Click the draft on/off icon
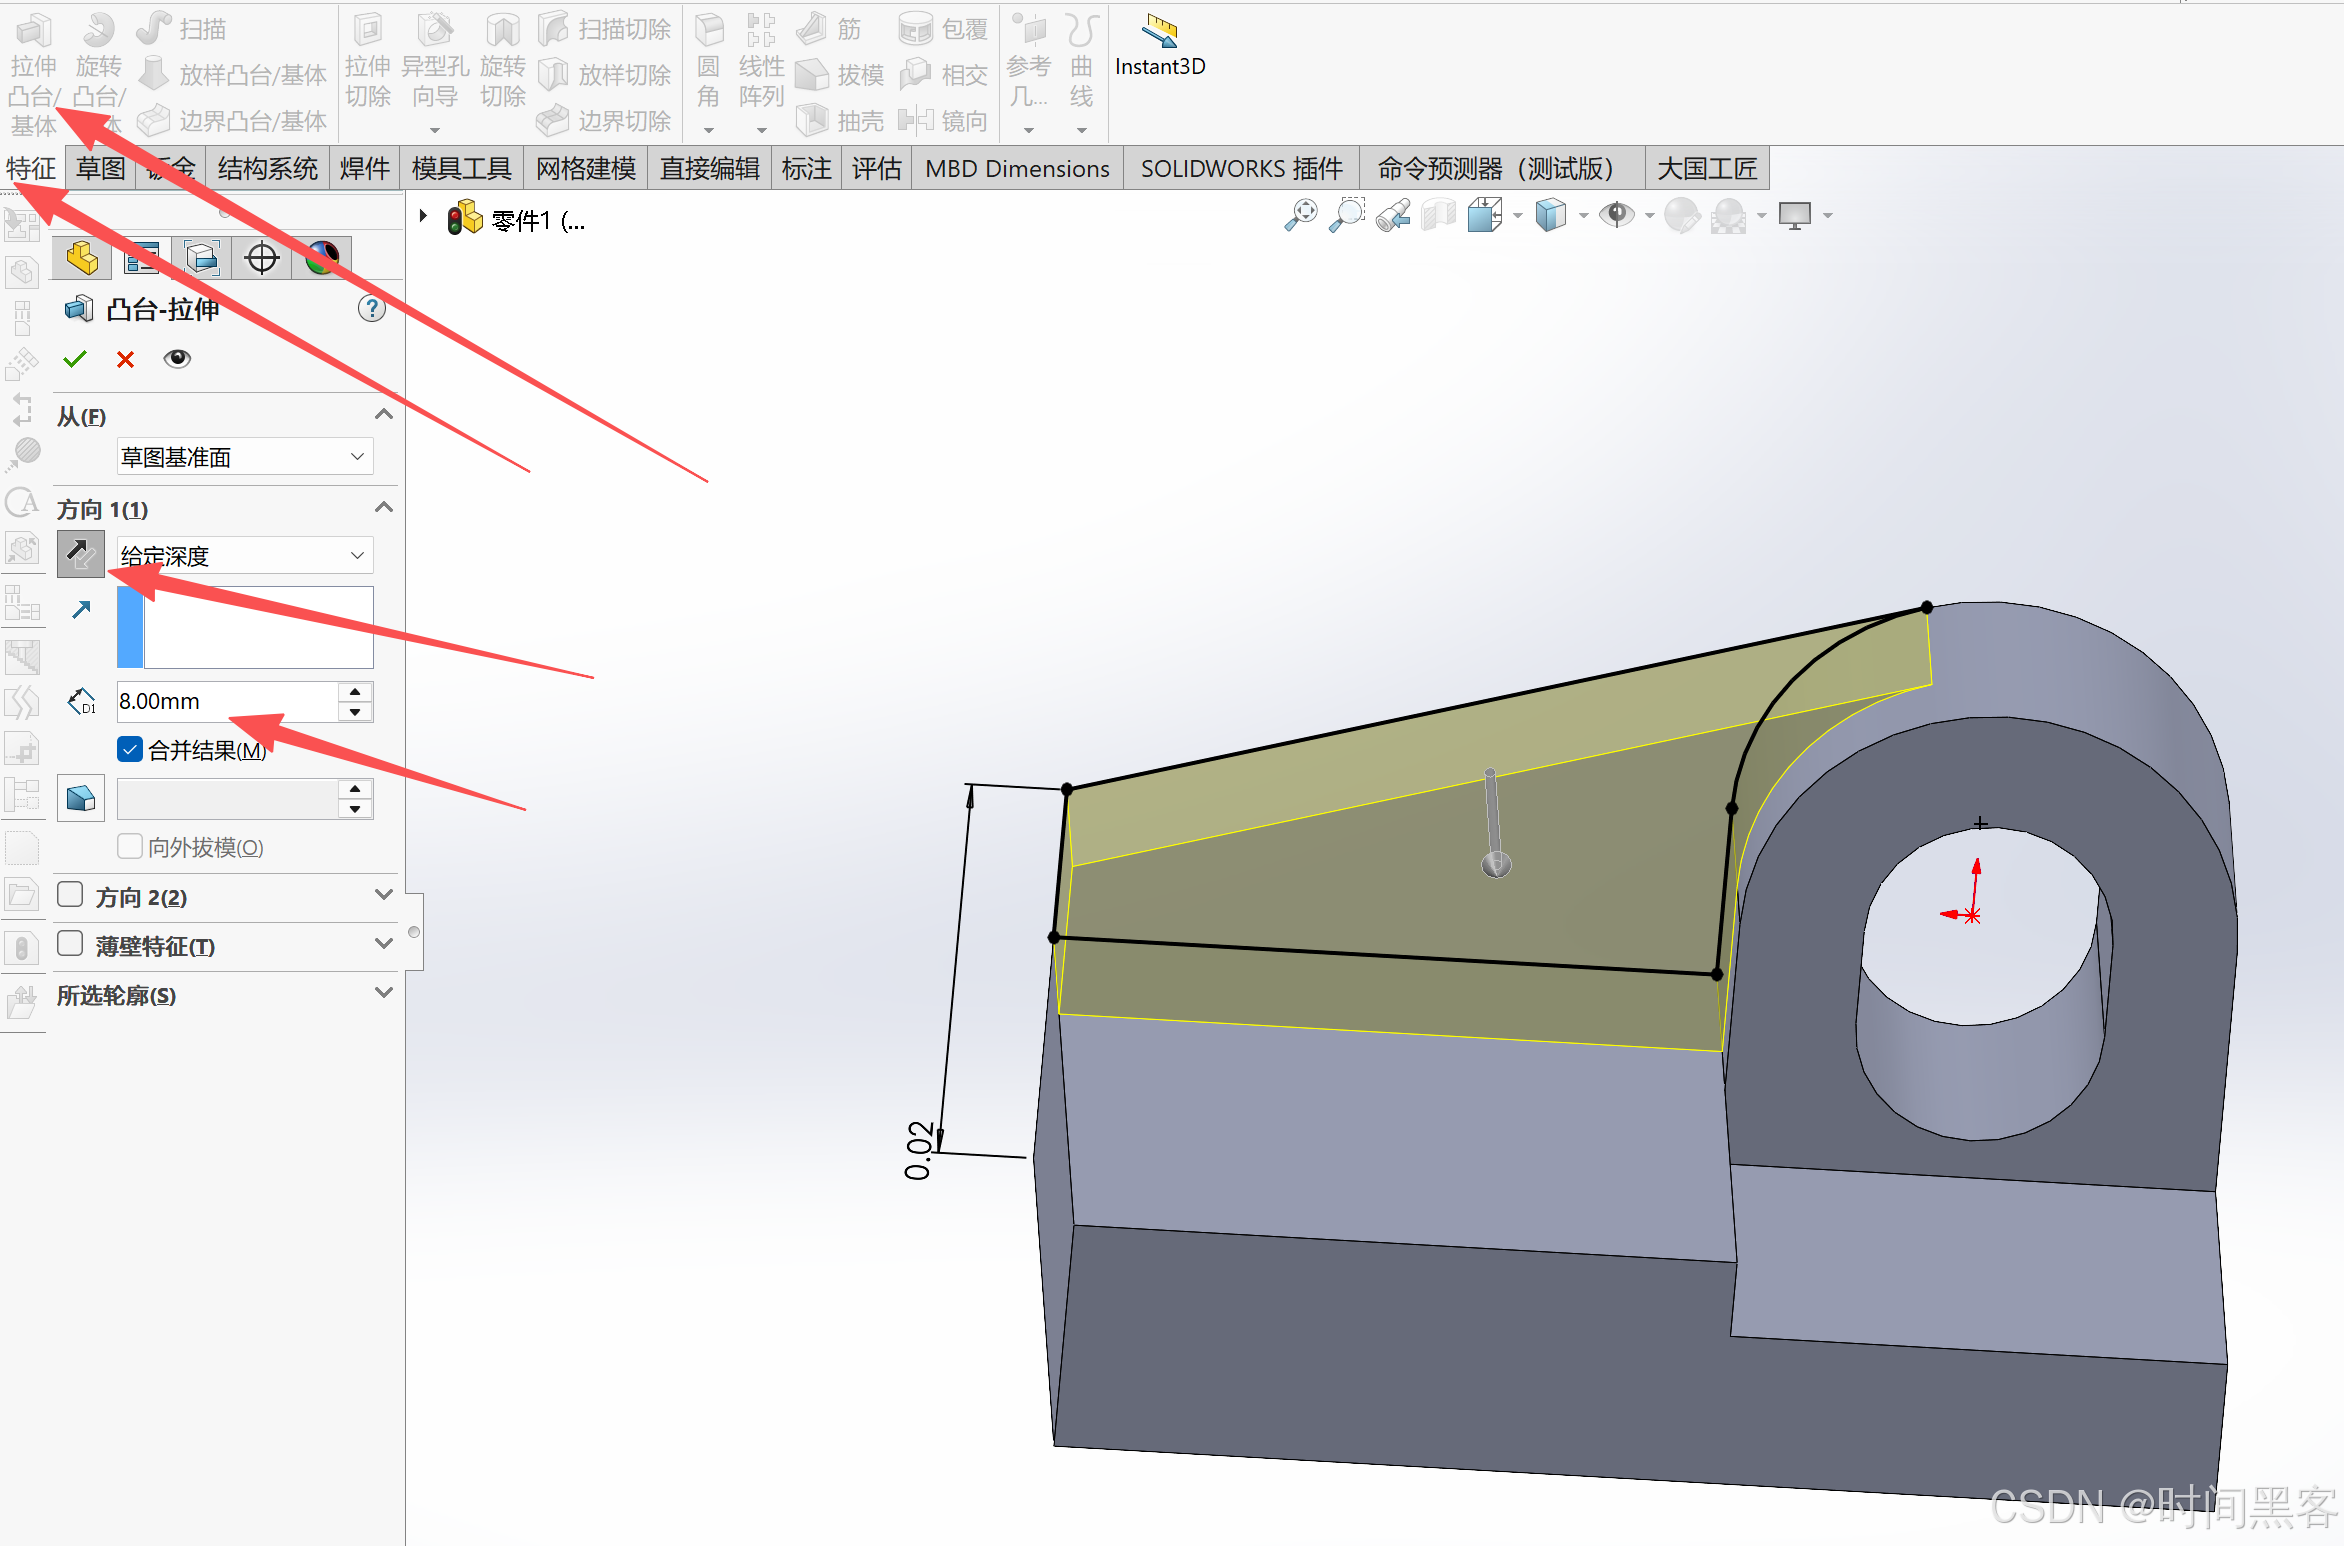Viewport: 2344px width, 1546px height. (x=81, y=799)
